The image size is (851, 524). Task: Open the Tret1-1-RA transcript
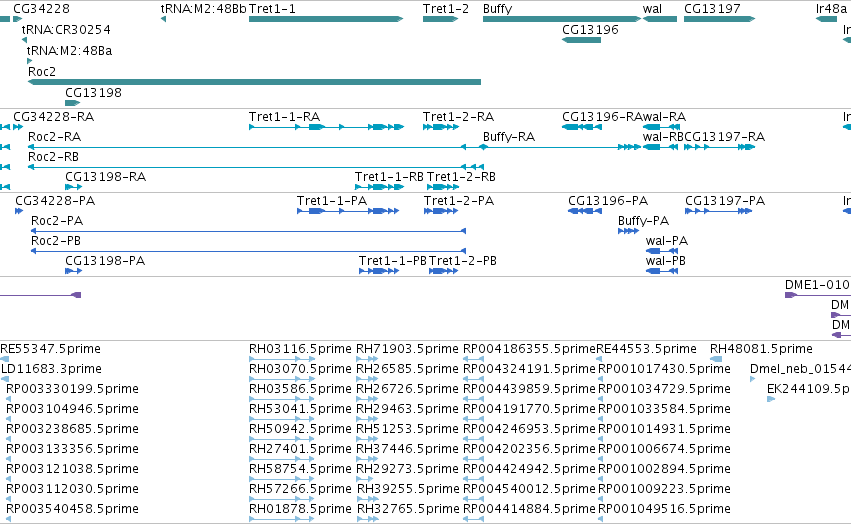tap(326, 127)
